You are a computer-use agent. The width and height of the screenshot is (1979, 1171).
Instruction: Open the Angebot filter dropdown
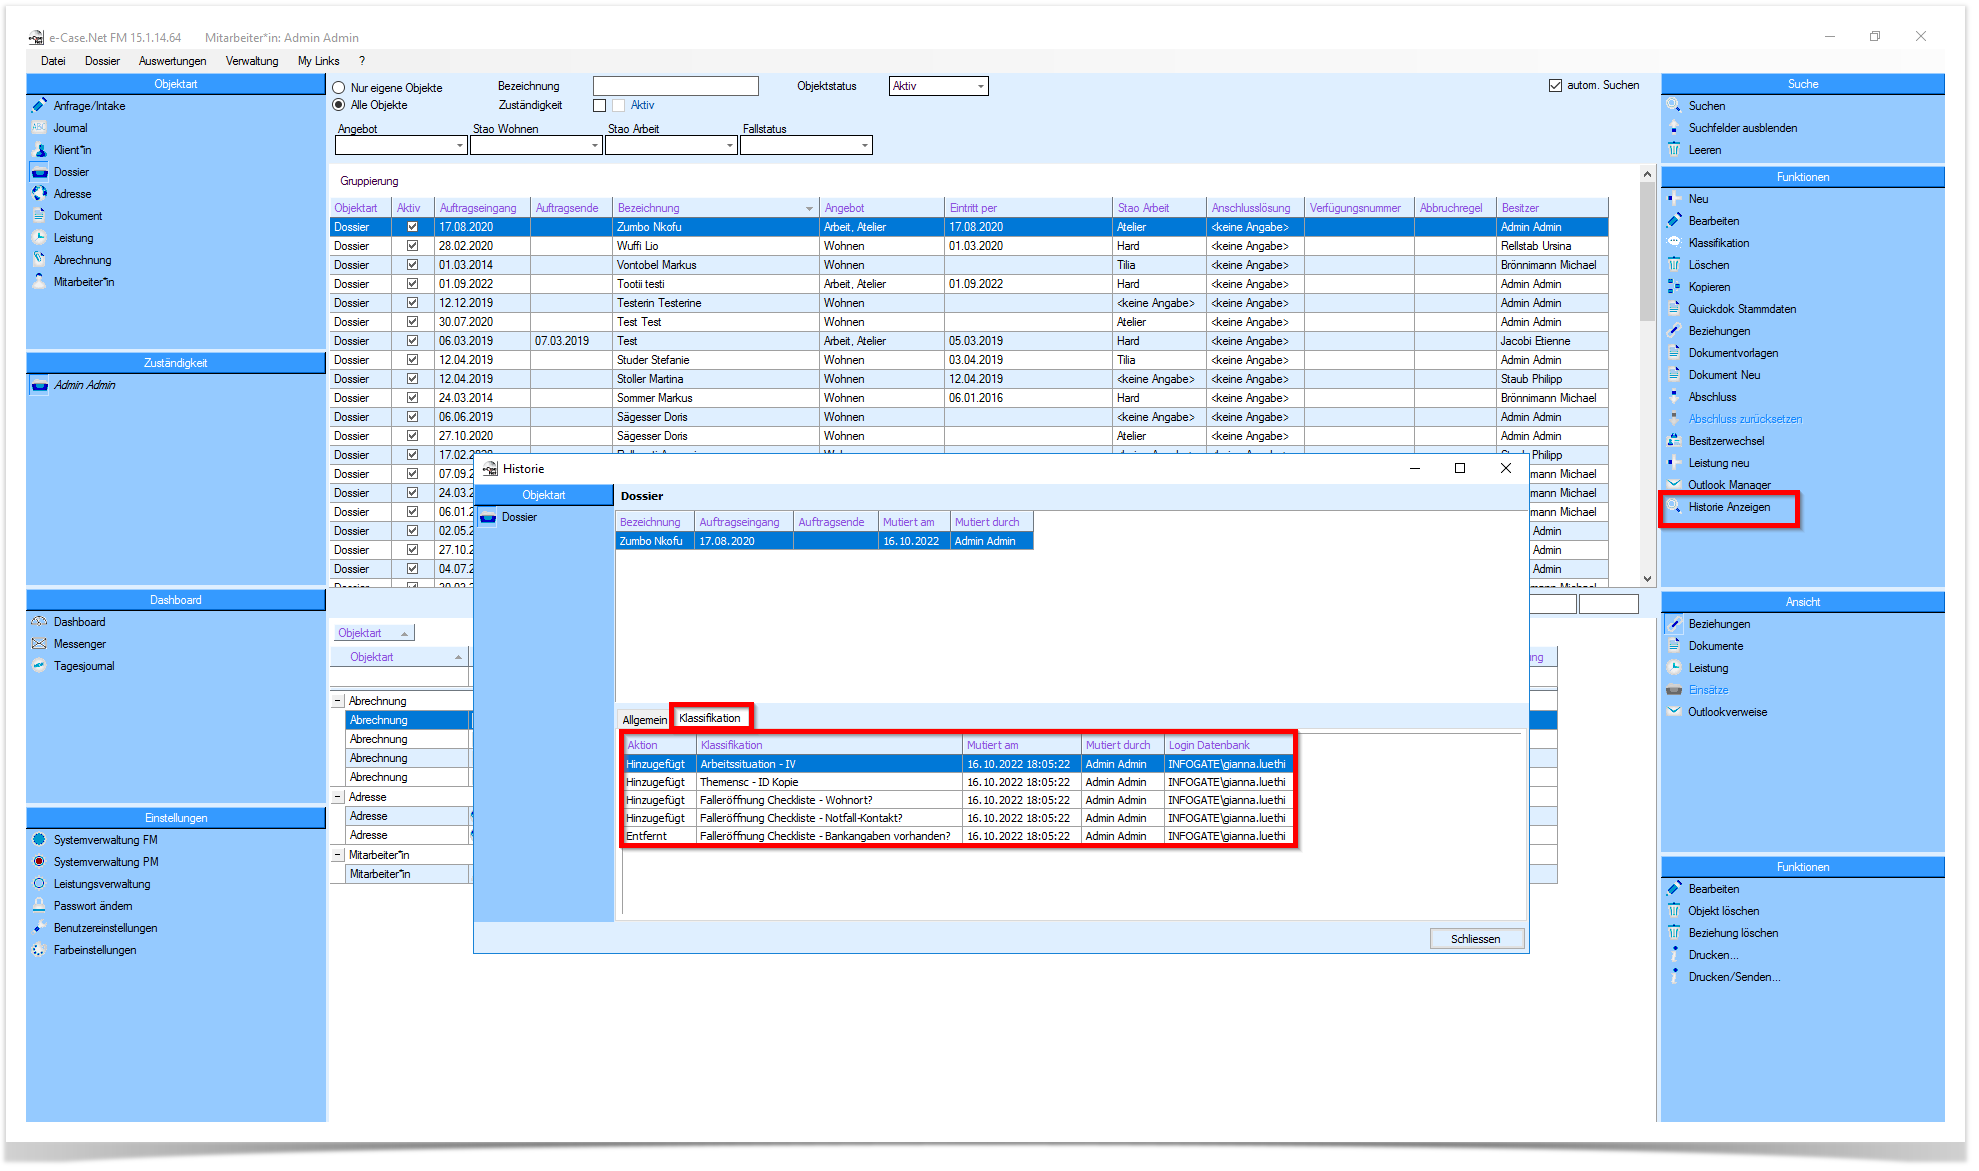pos(459,146)
